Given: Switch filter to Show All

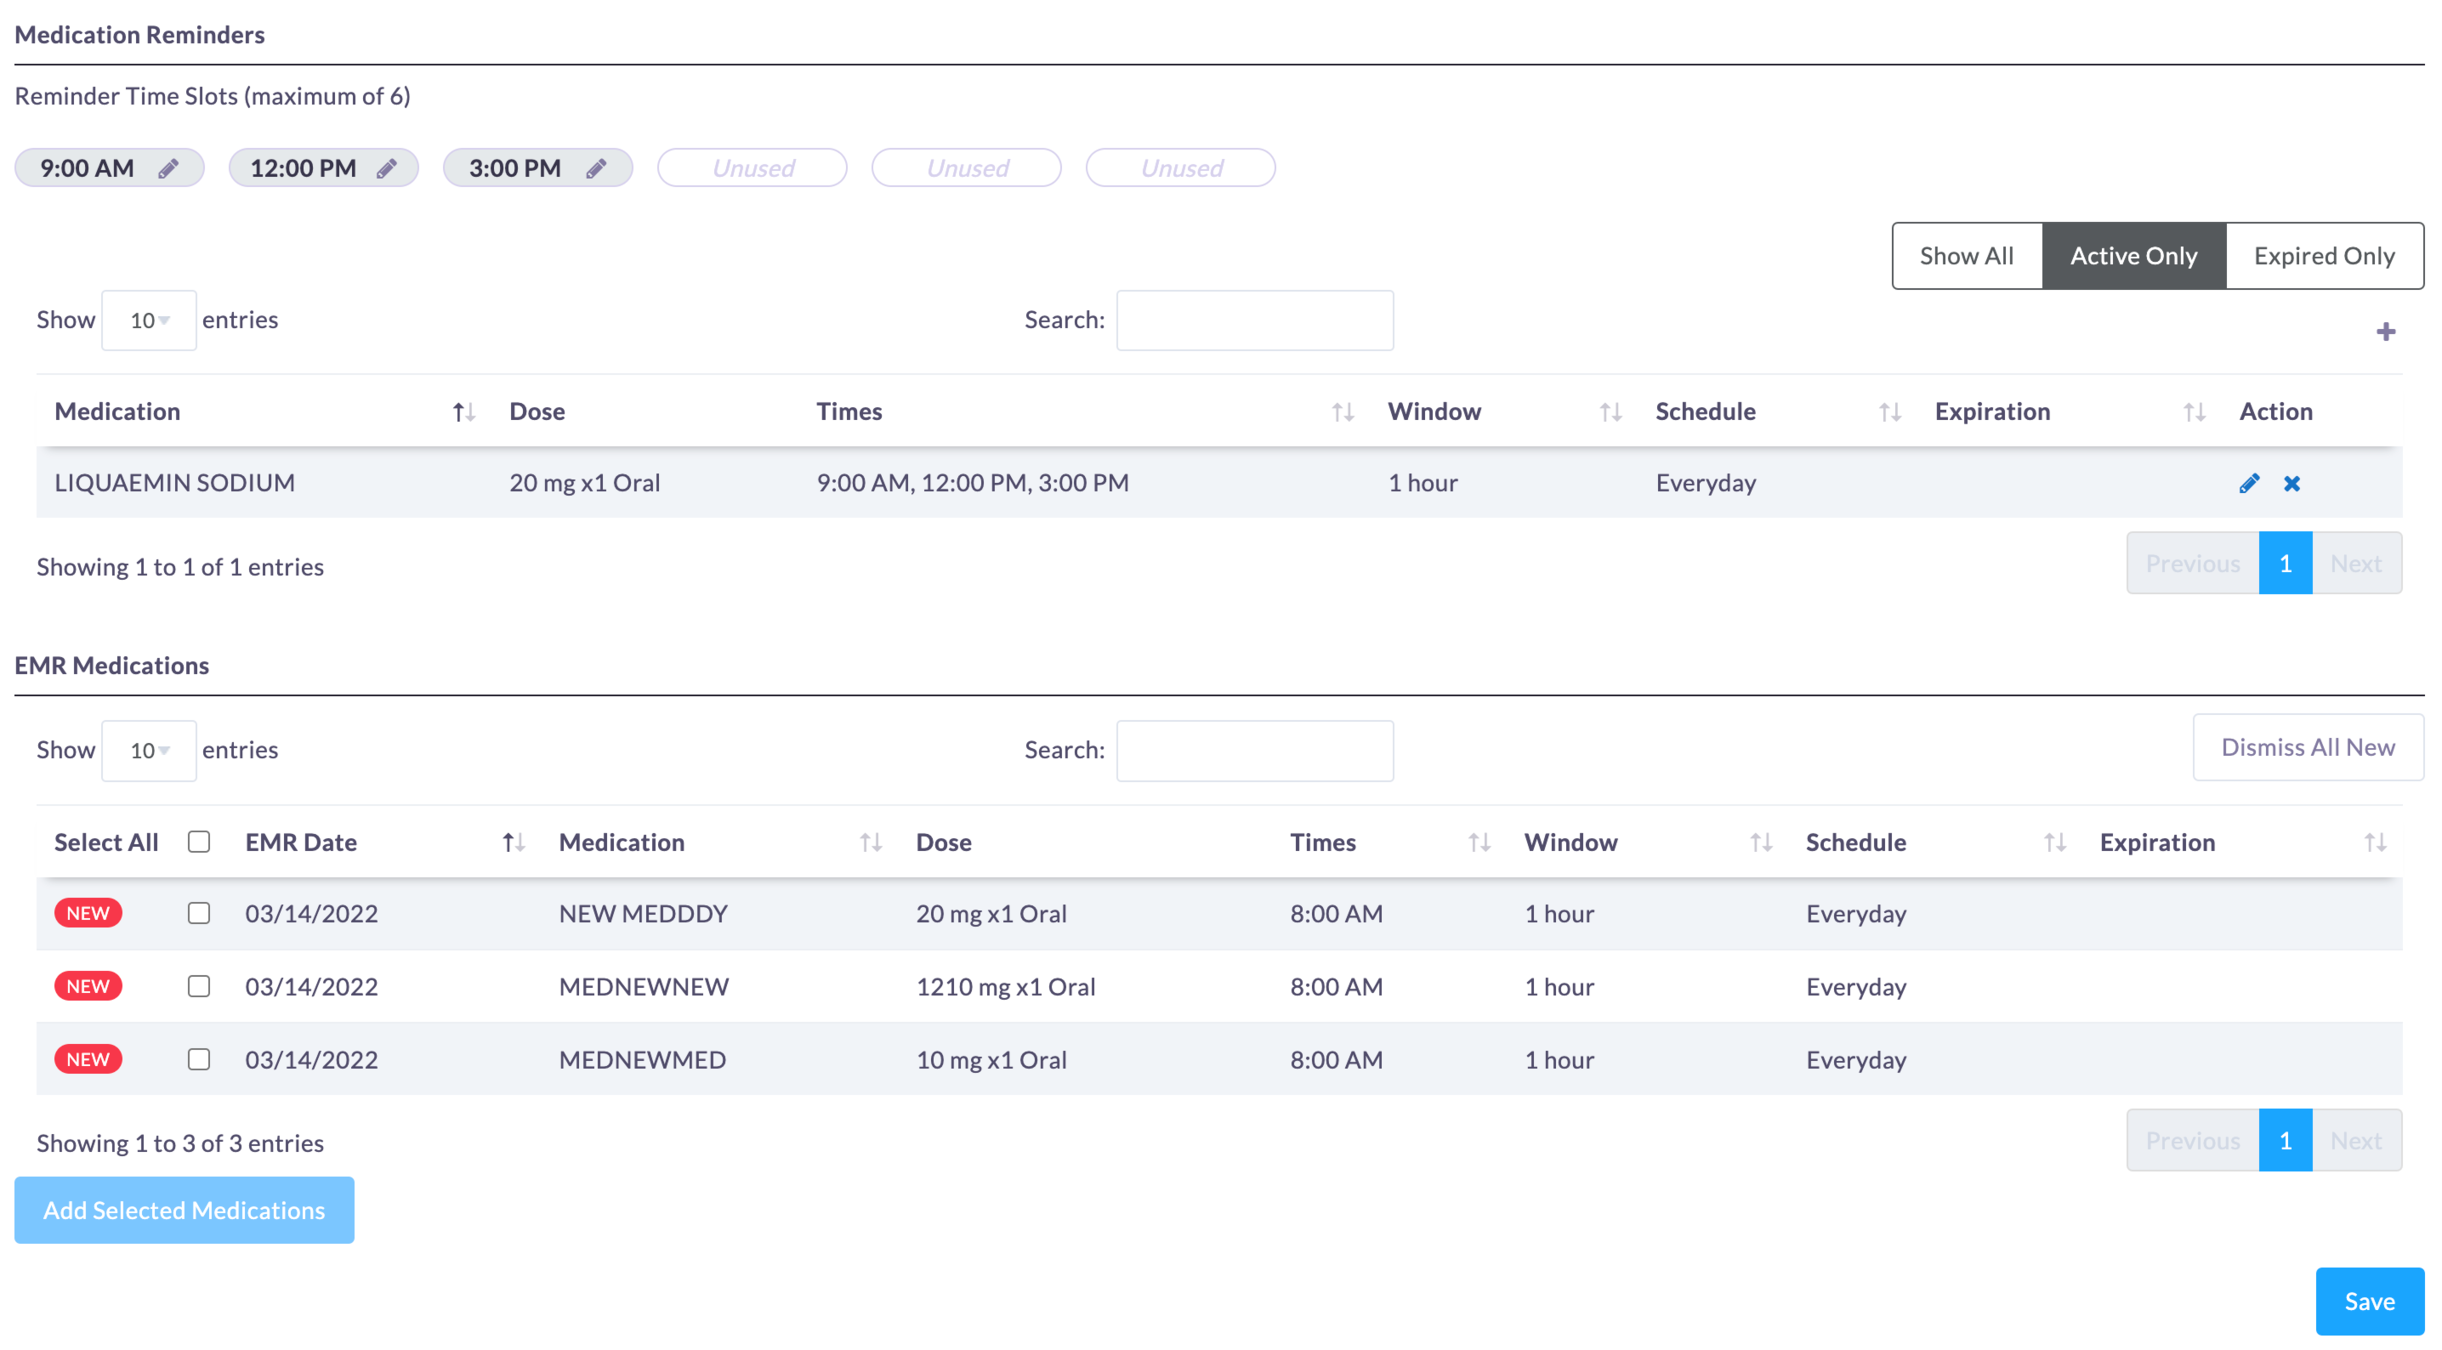Looking at the screenshot, I should point(1966,256).
